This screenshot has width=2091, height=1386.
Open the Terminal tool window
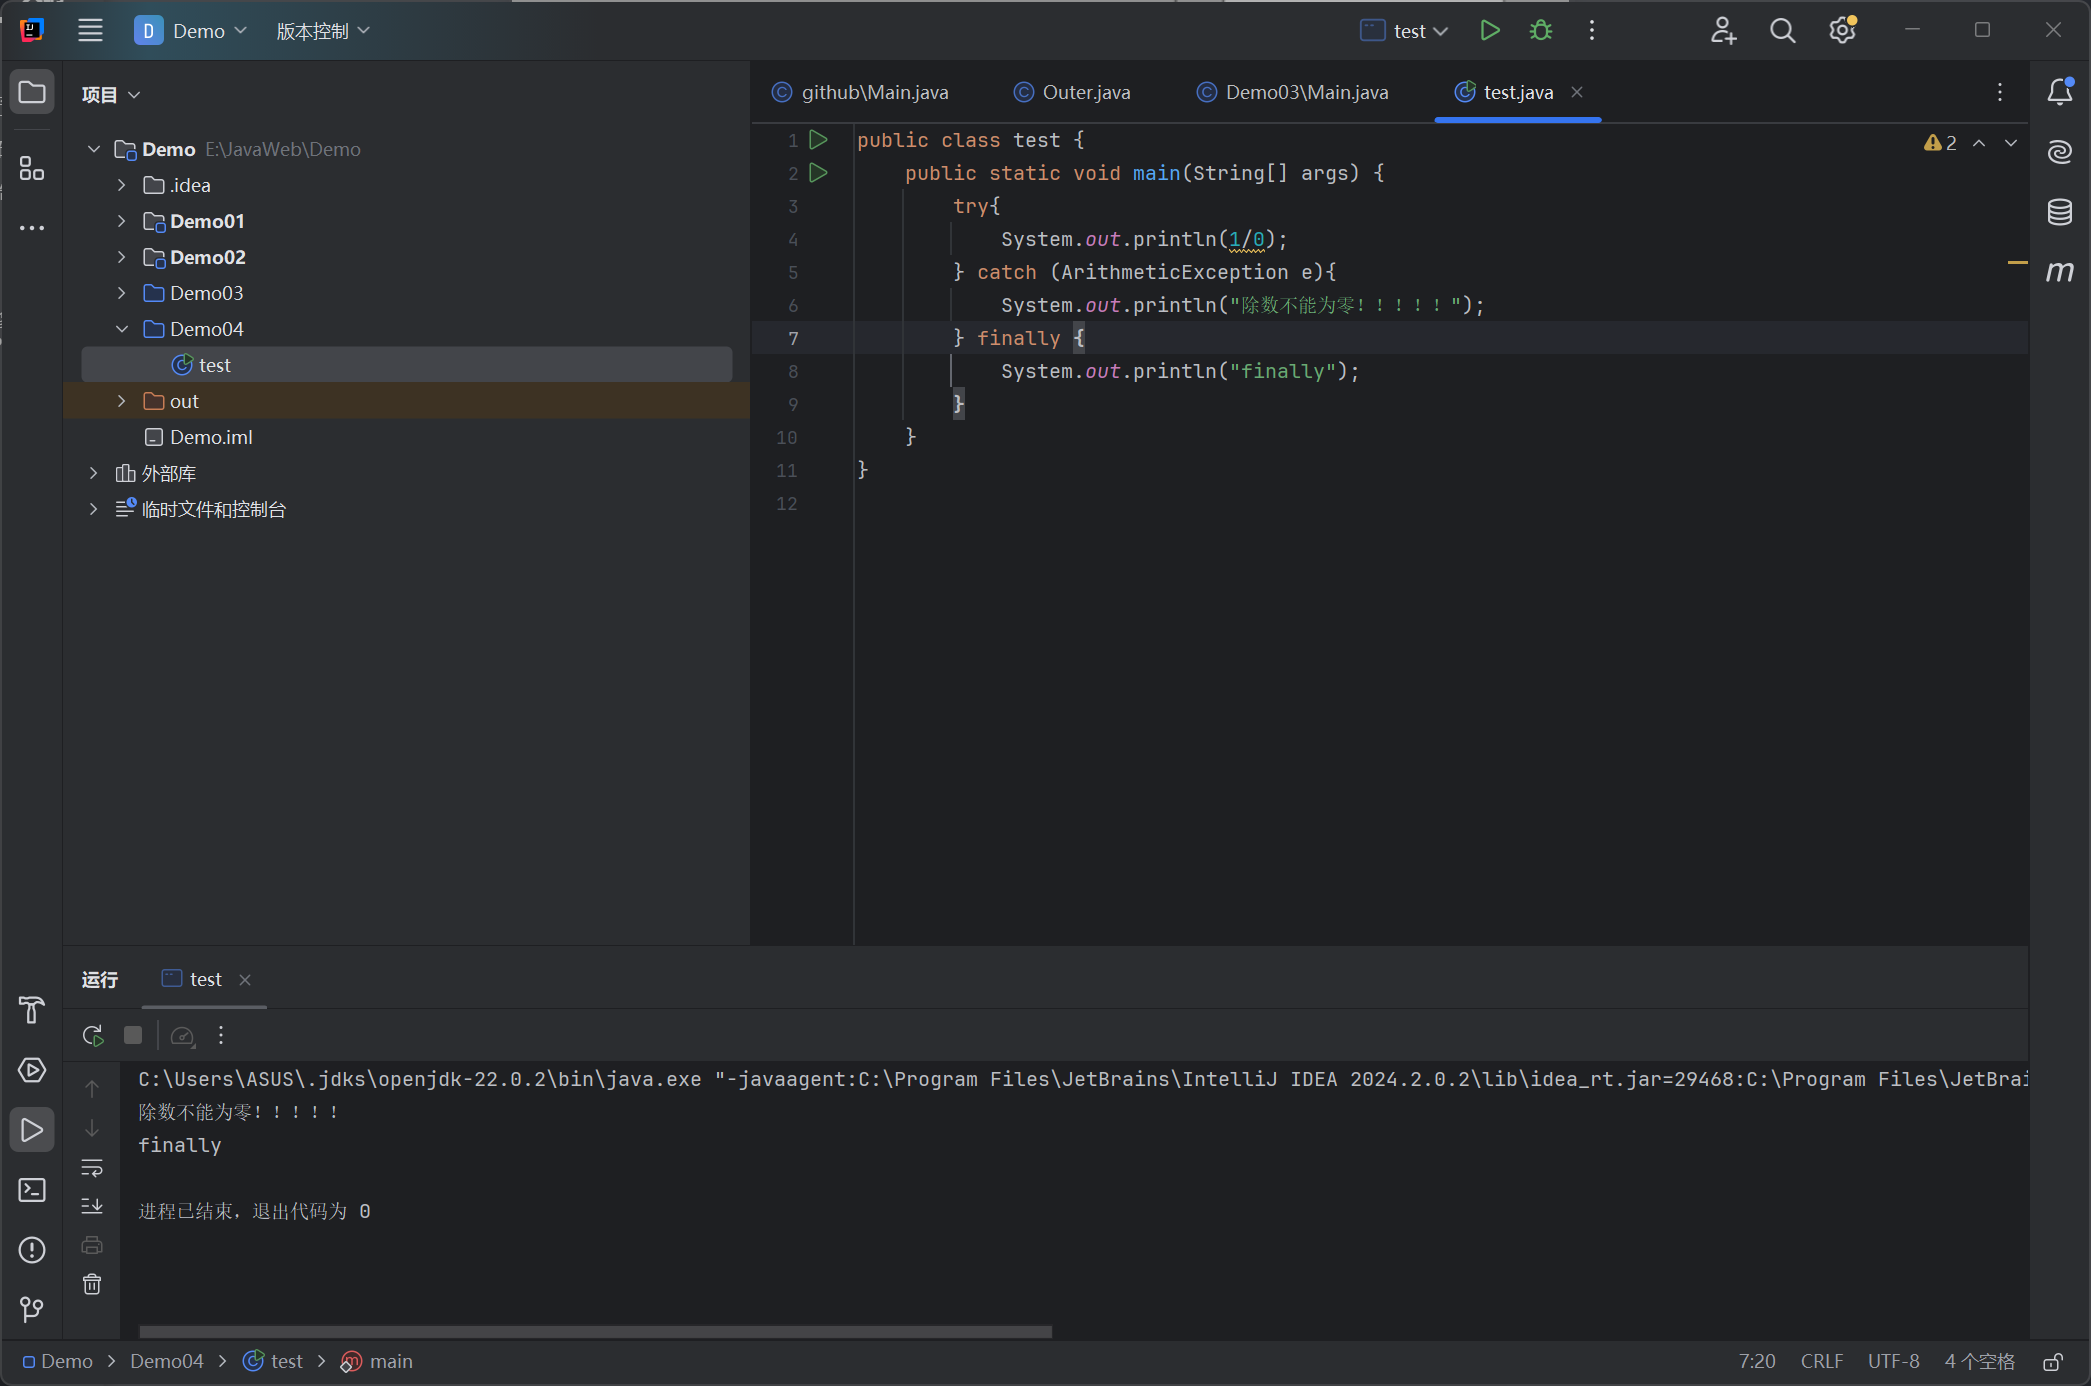point(32,1190)
